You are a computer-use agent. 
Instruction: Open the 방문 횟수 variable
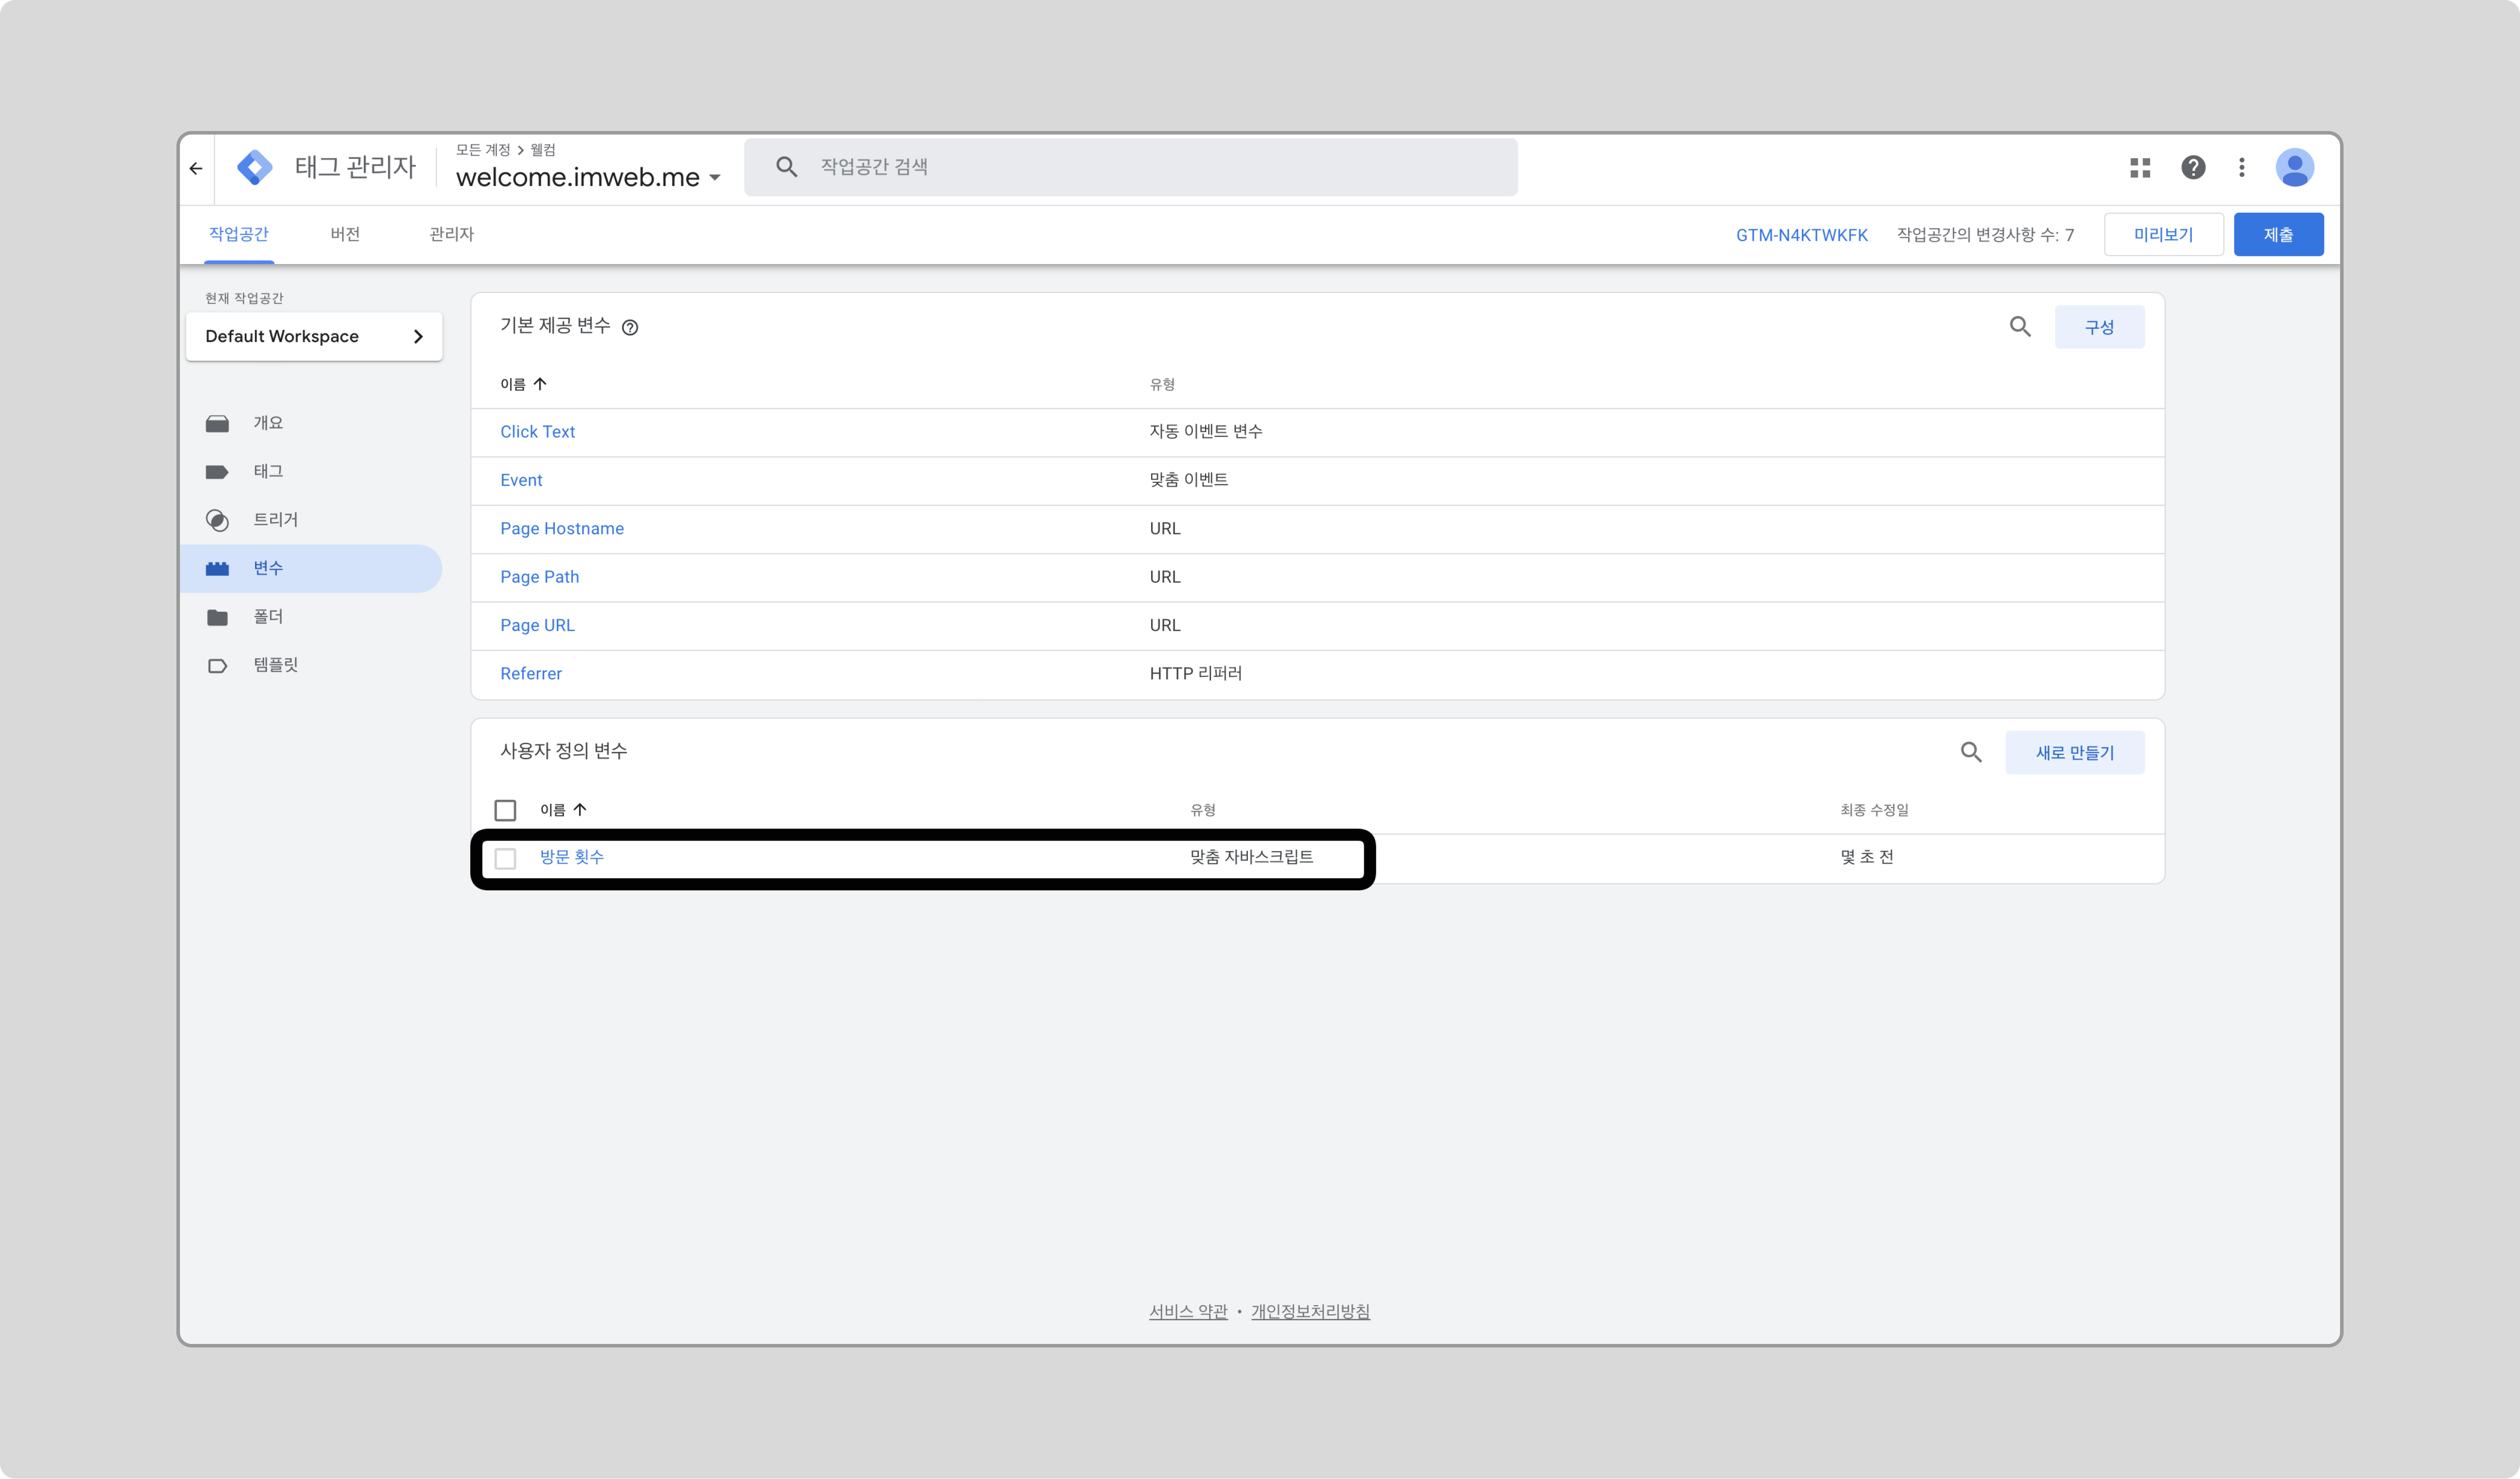point(572,857)
